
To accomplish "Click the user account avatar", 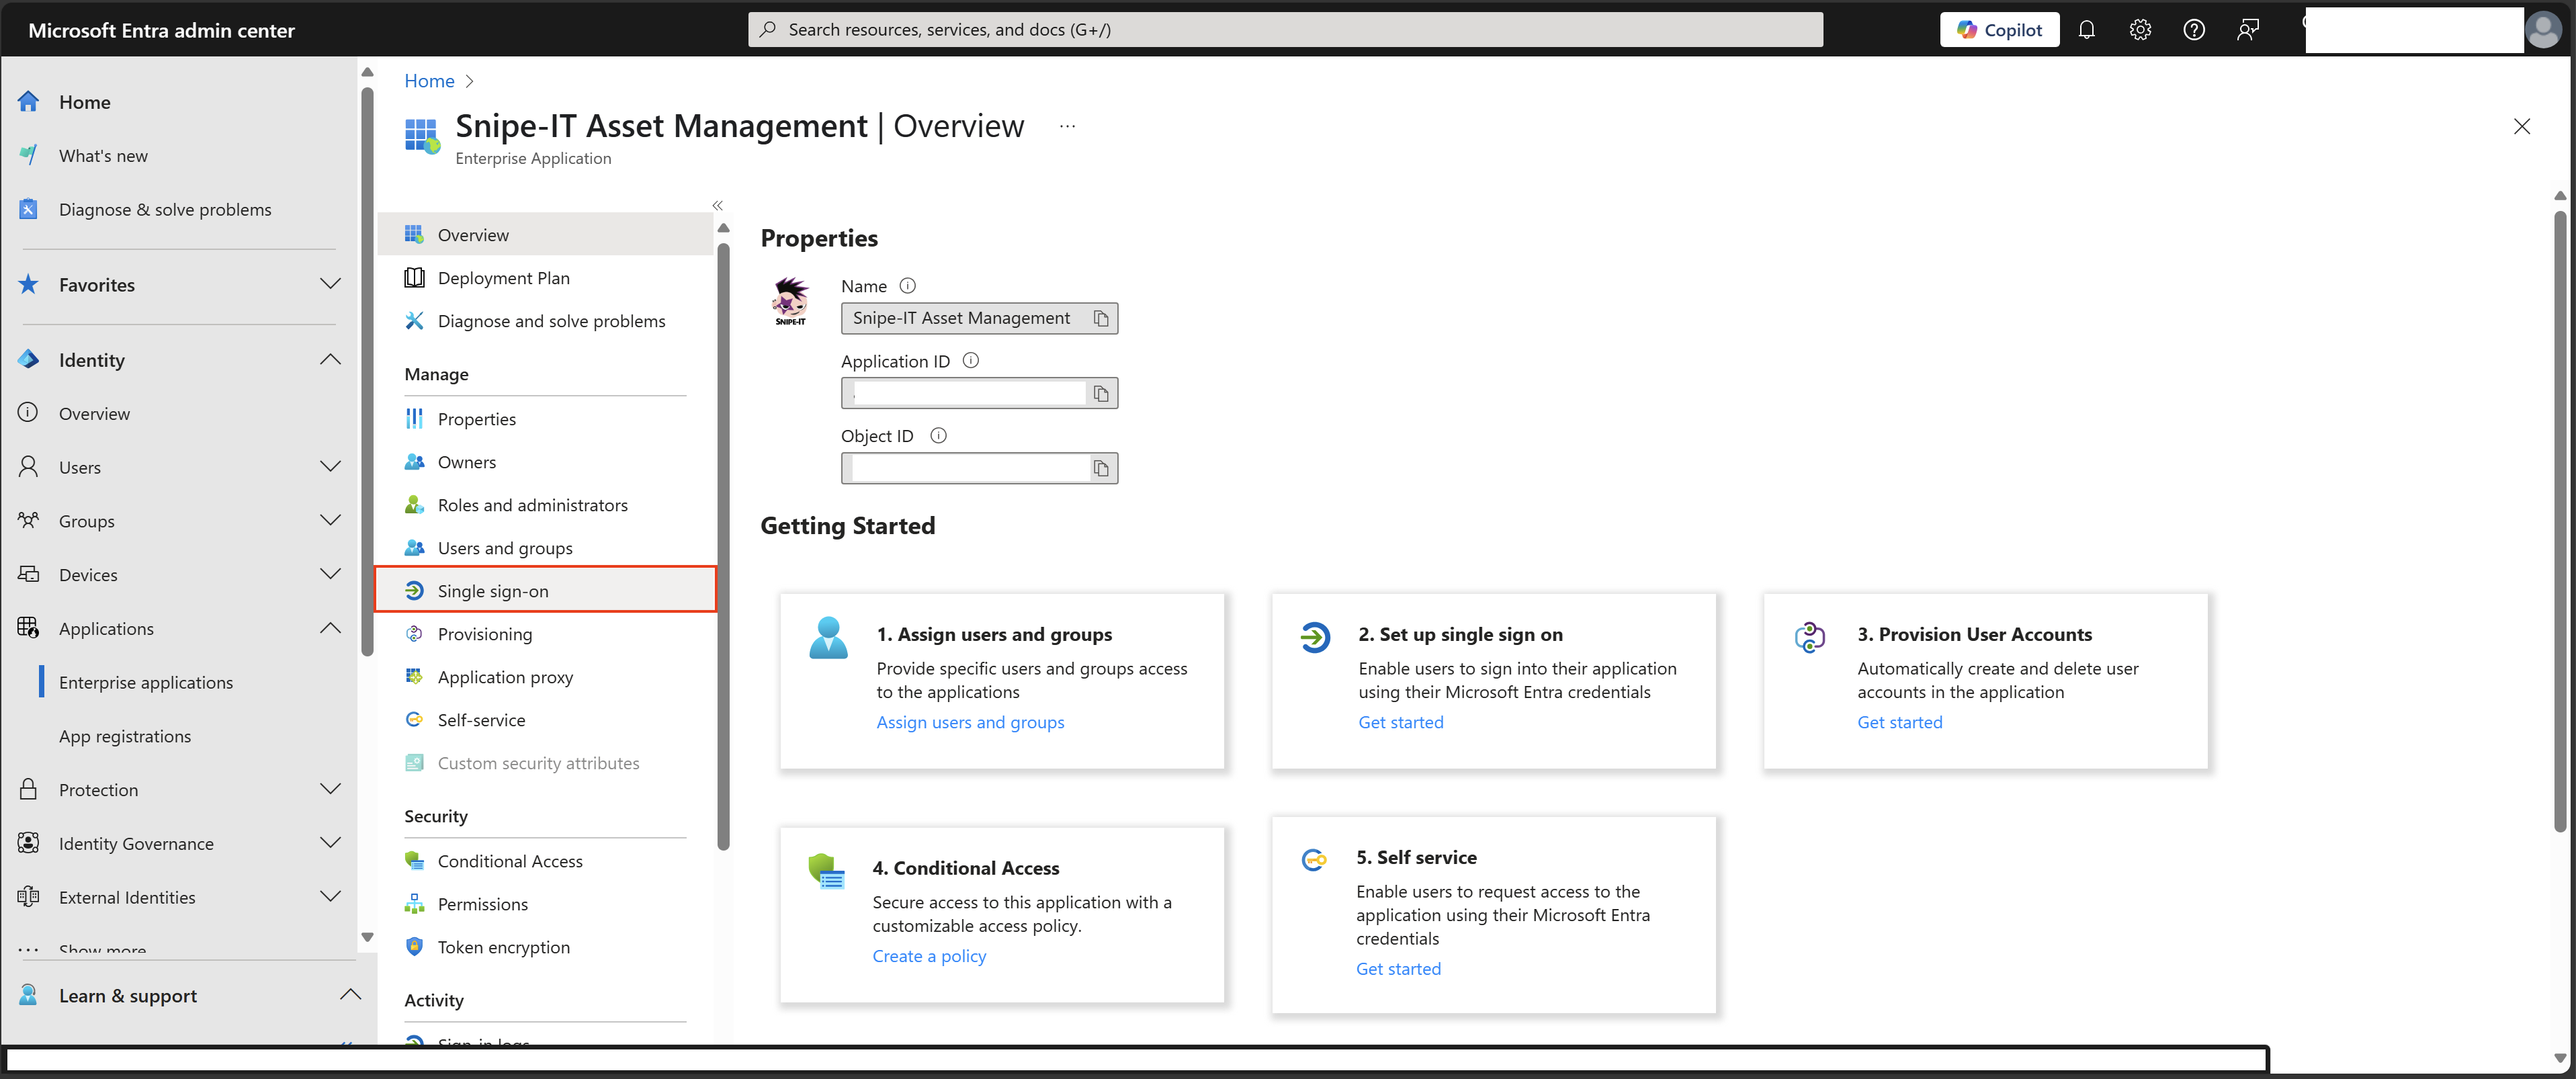I will [x=2543, y=30].
